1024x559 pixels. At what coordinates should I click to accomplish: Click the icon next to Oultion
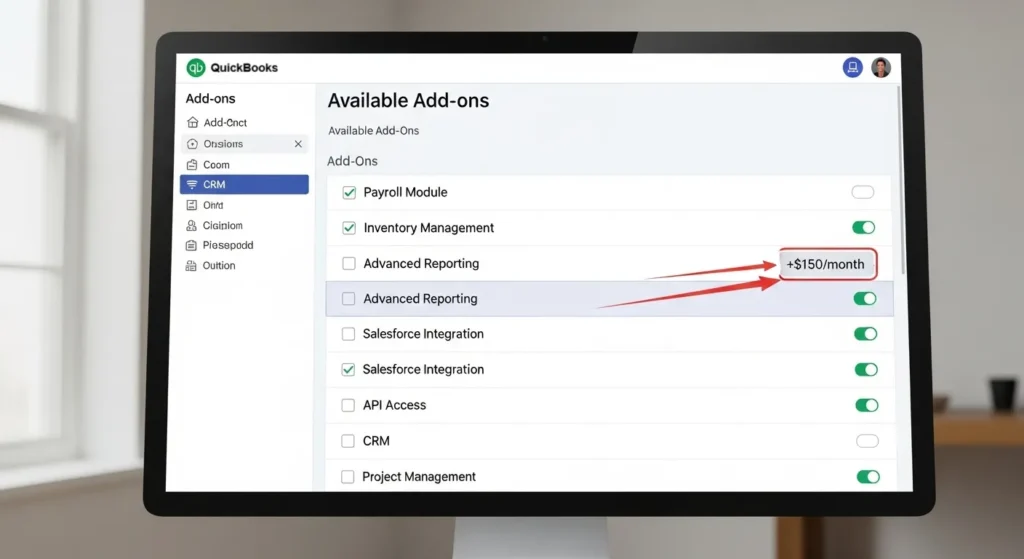[x=192, y=266]
